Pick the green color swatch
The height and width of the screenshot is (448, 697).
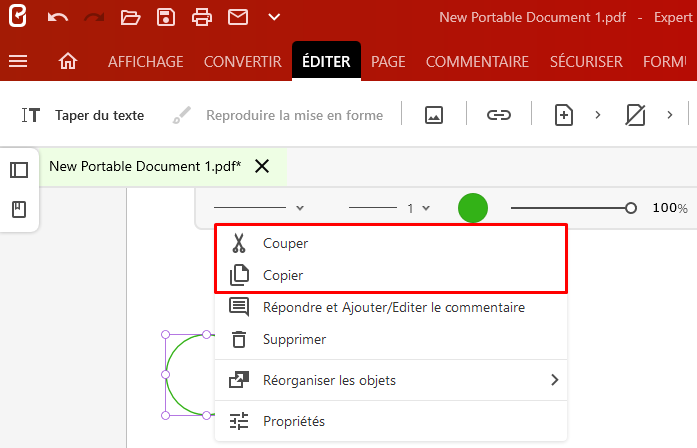point(473,208)
